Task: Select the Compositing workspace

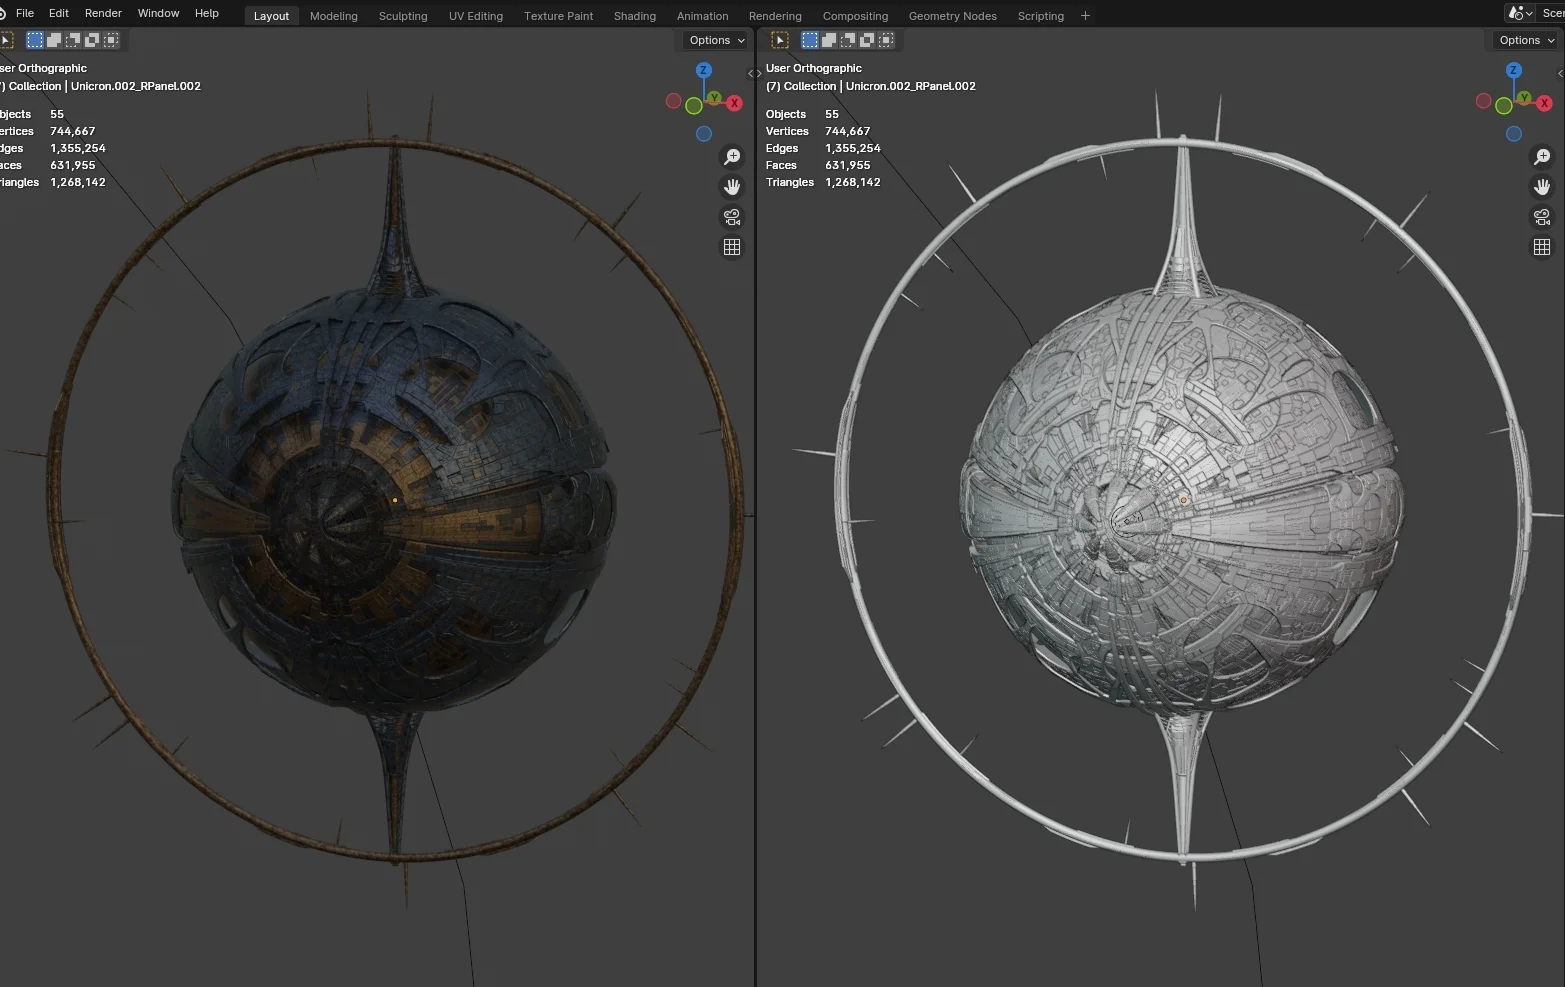Action: (855, 15)
